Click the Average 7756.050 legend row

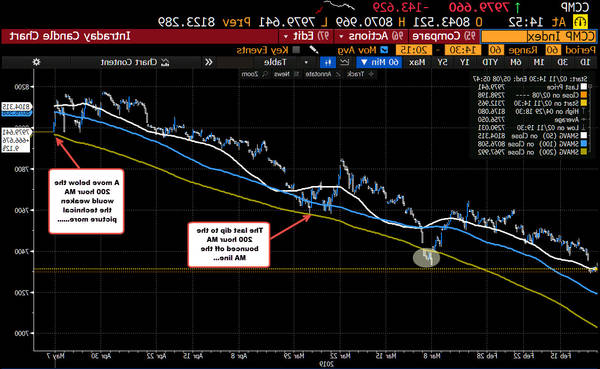[532, 119]
